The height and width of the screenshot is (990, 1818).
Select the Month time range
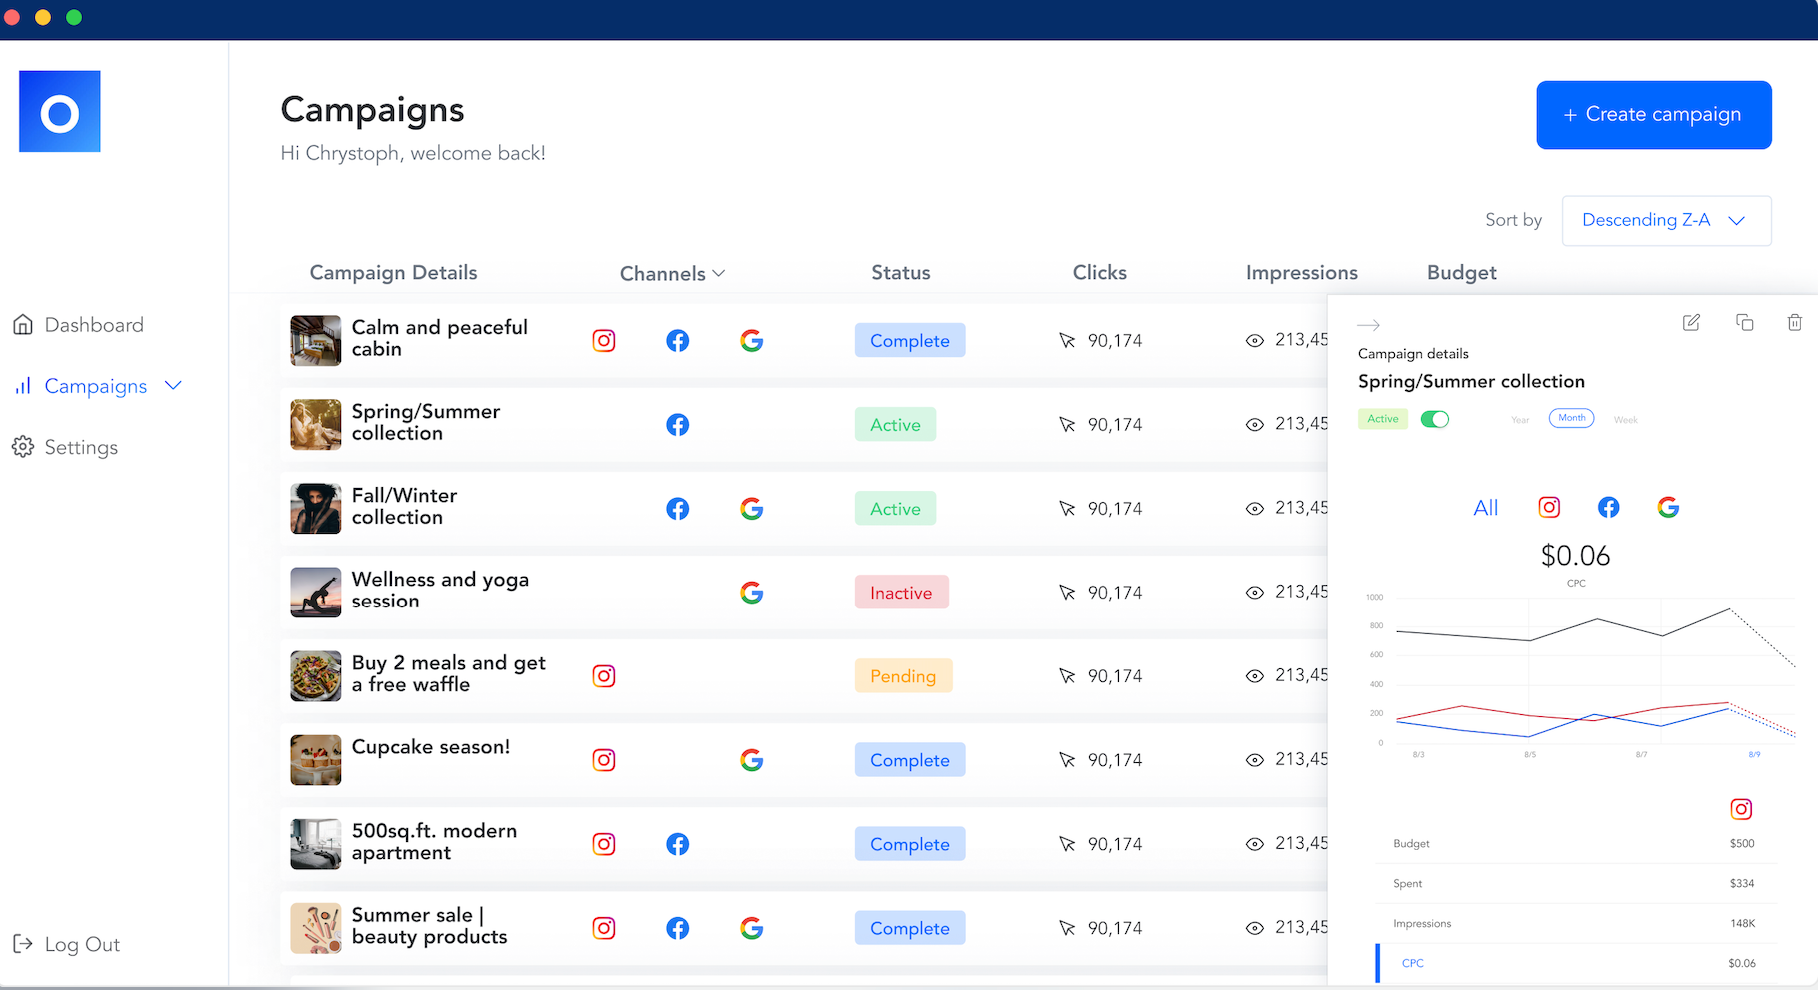click(x=1571, y=418)
